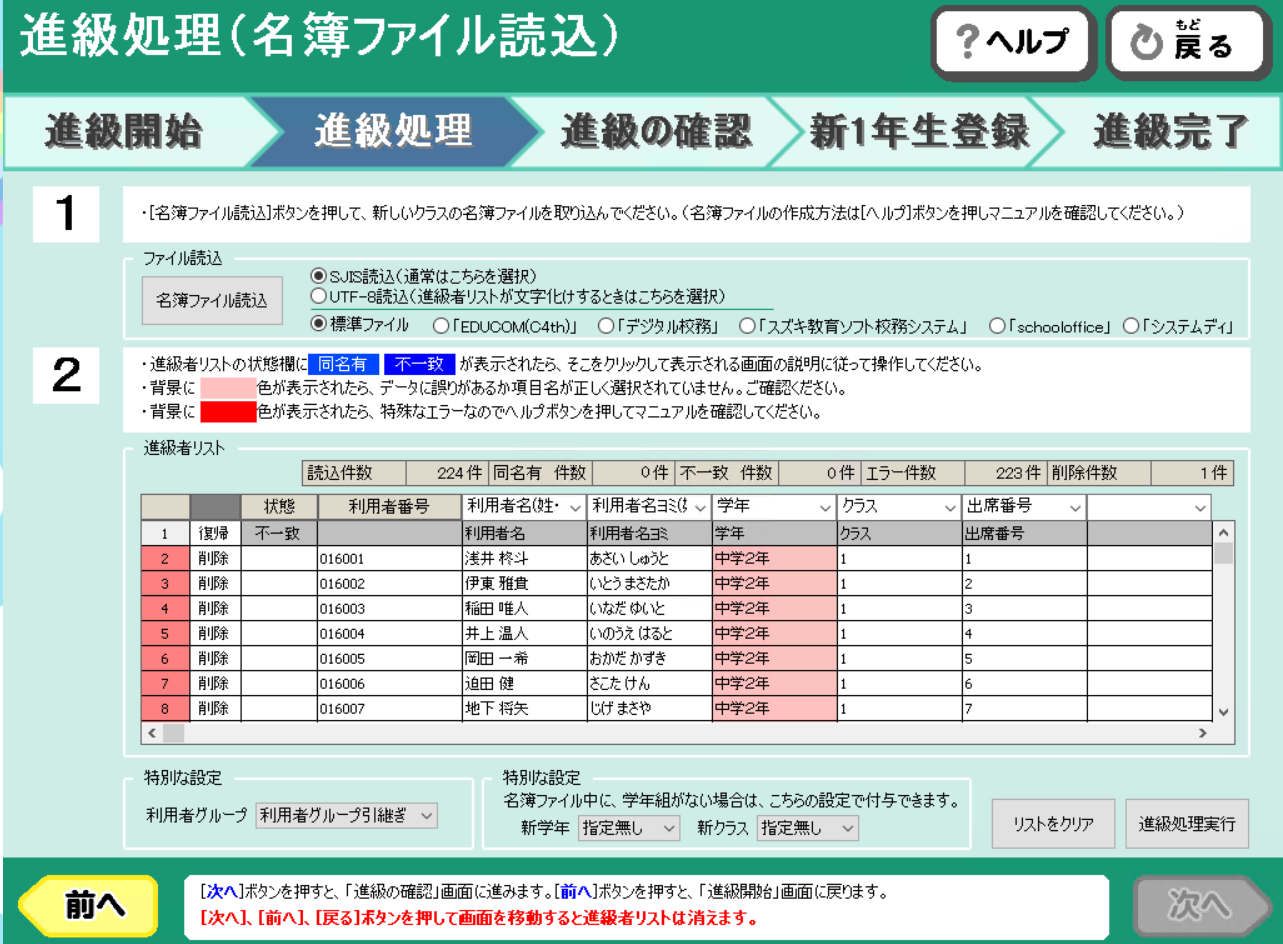This screenshot has width=1283, height=944.
Task: Click user number 016001 cell
Action: pyautogui.click(x=389, y=559)
